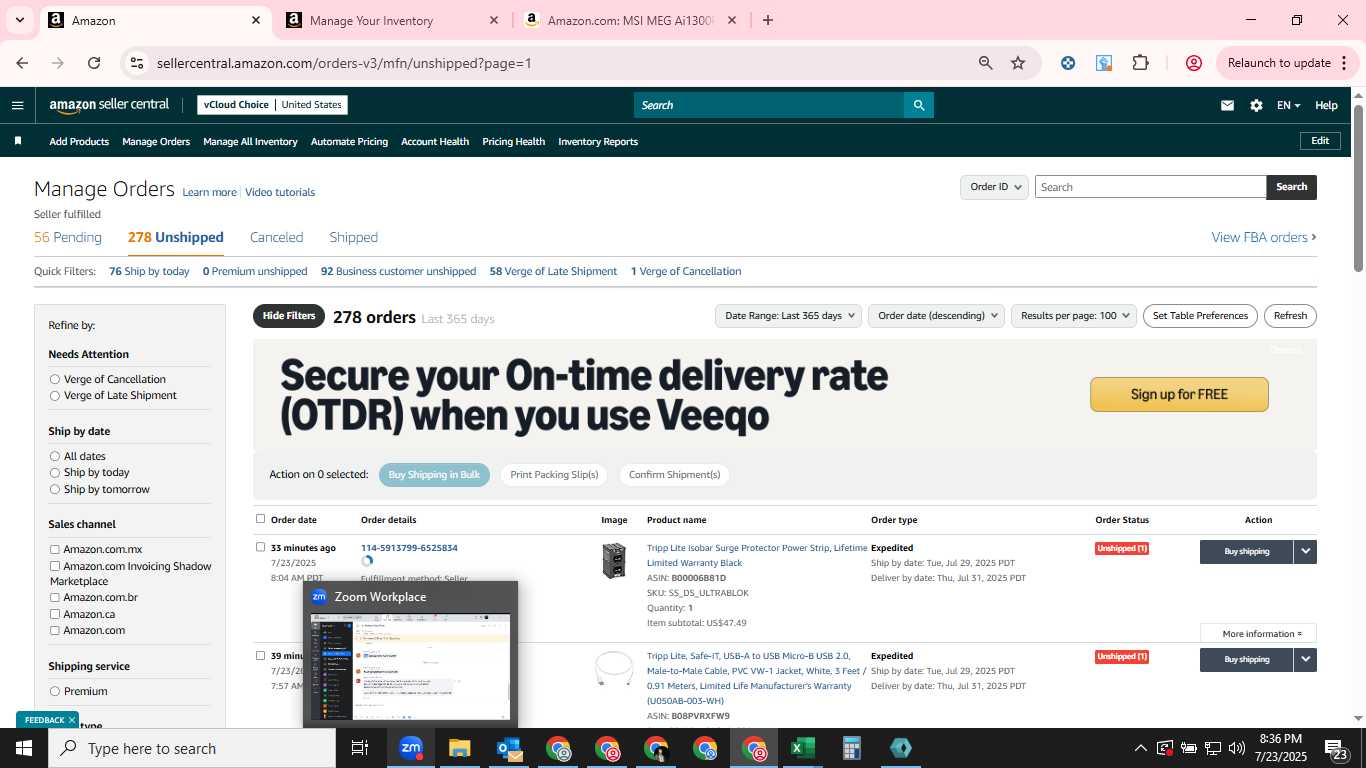
Task: Open the Order ID search type dropdown
Action: click(x=994, y=187)
